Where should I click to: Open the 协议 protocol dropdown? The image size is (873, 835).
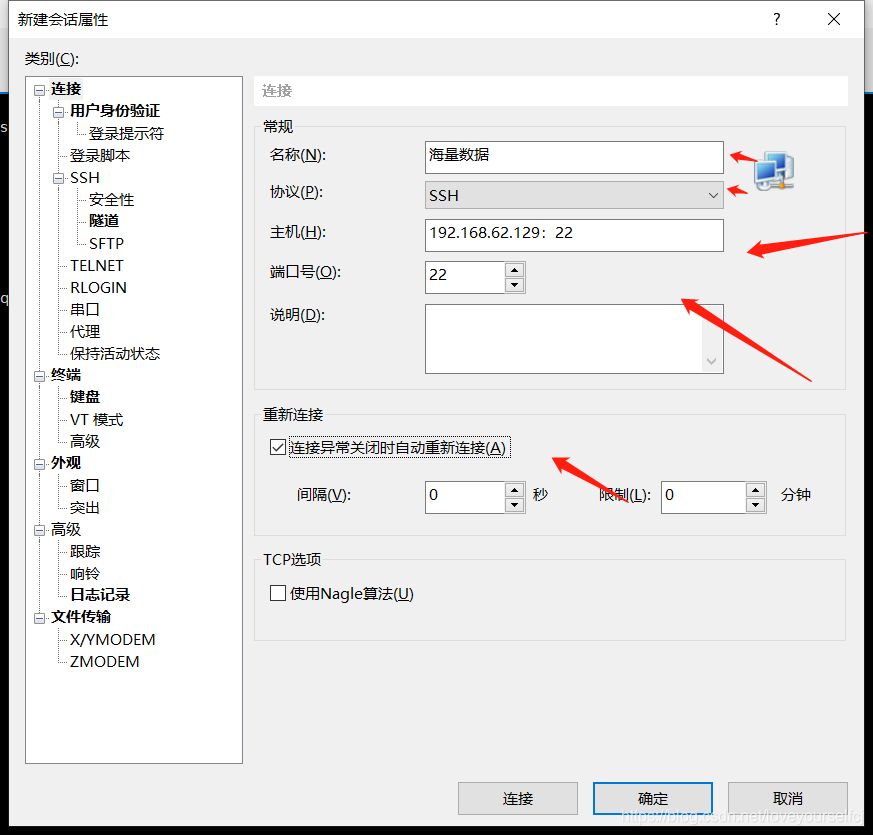(x=712, y=195)
